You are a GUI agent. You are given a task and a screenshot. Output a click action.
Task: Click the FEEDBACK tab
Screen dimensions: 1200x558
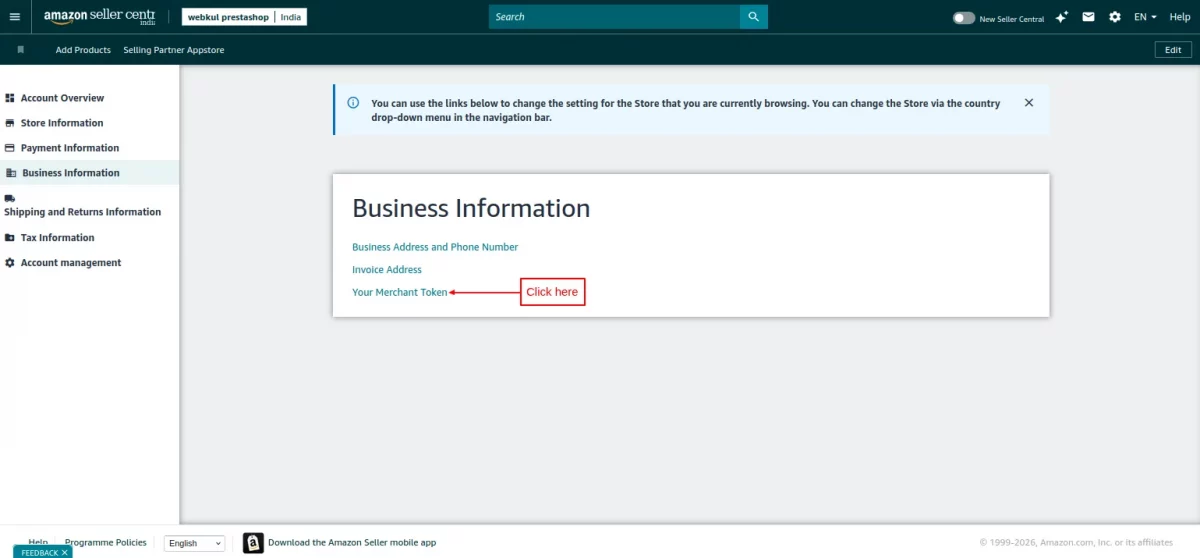click(x=43, y=552)
